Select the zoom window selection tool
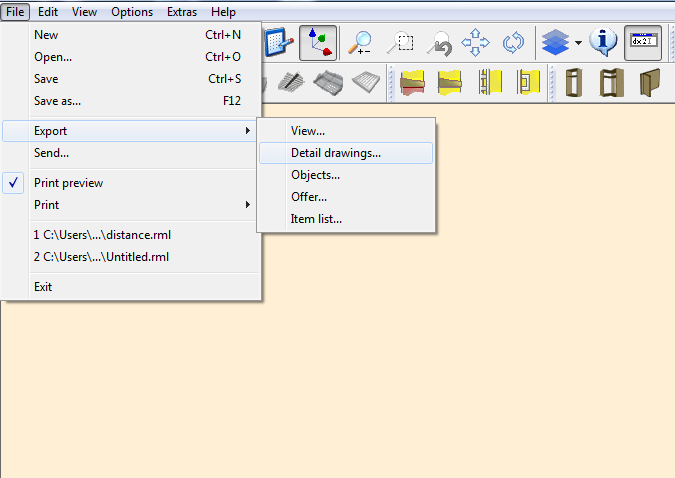 pos(400,43)
